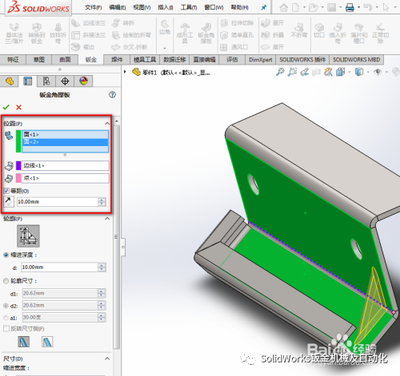Image resolution: width=400 pixels, height=376 pixels.
Task: Click the Zoom to Area icon
Action: click(292, 72)
